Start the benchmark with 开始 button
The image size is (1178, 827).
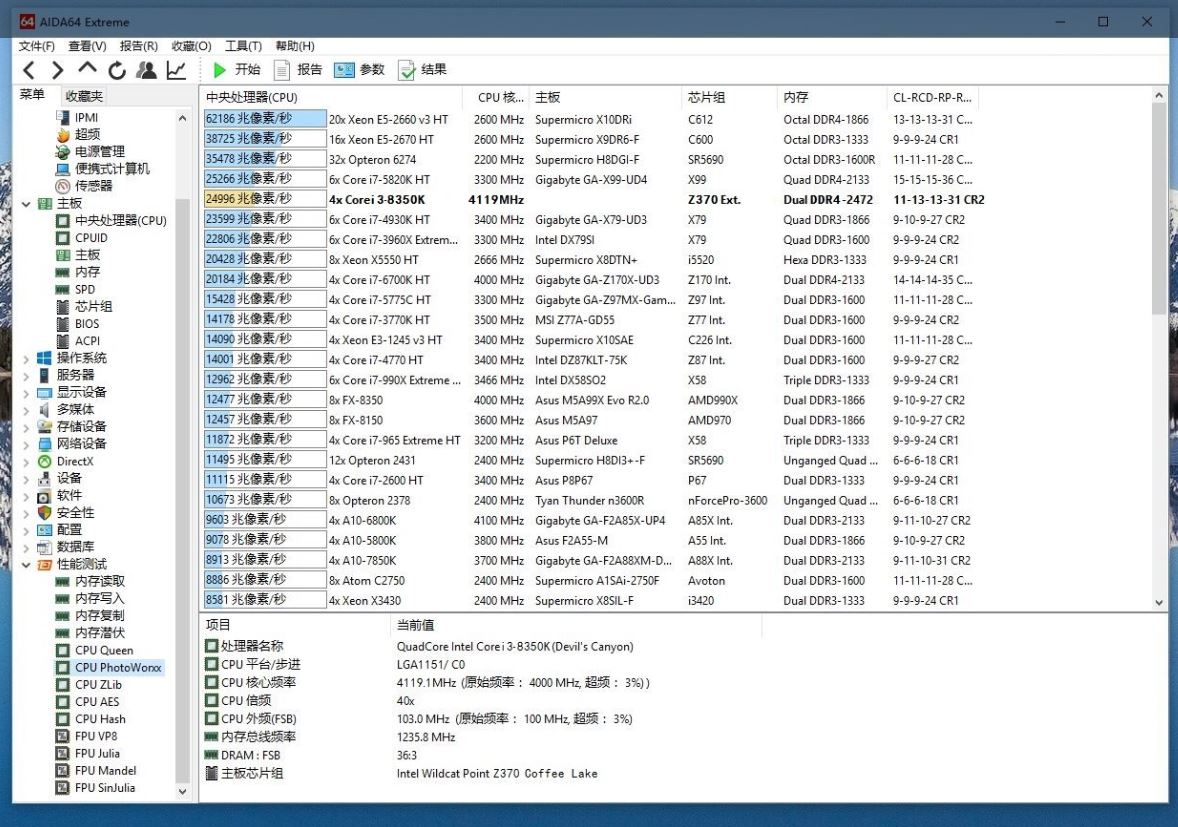[236, 70]
